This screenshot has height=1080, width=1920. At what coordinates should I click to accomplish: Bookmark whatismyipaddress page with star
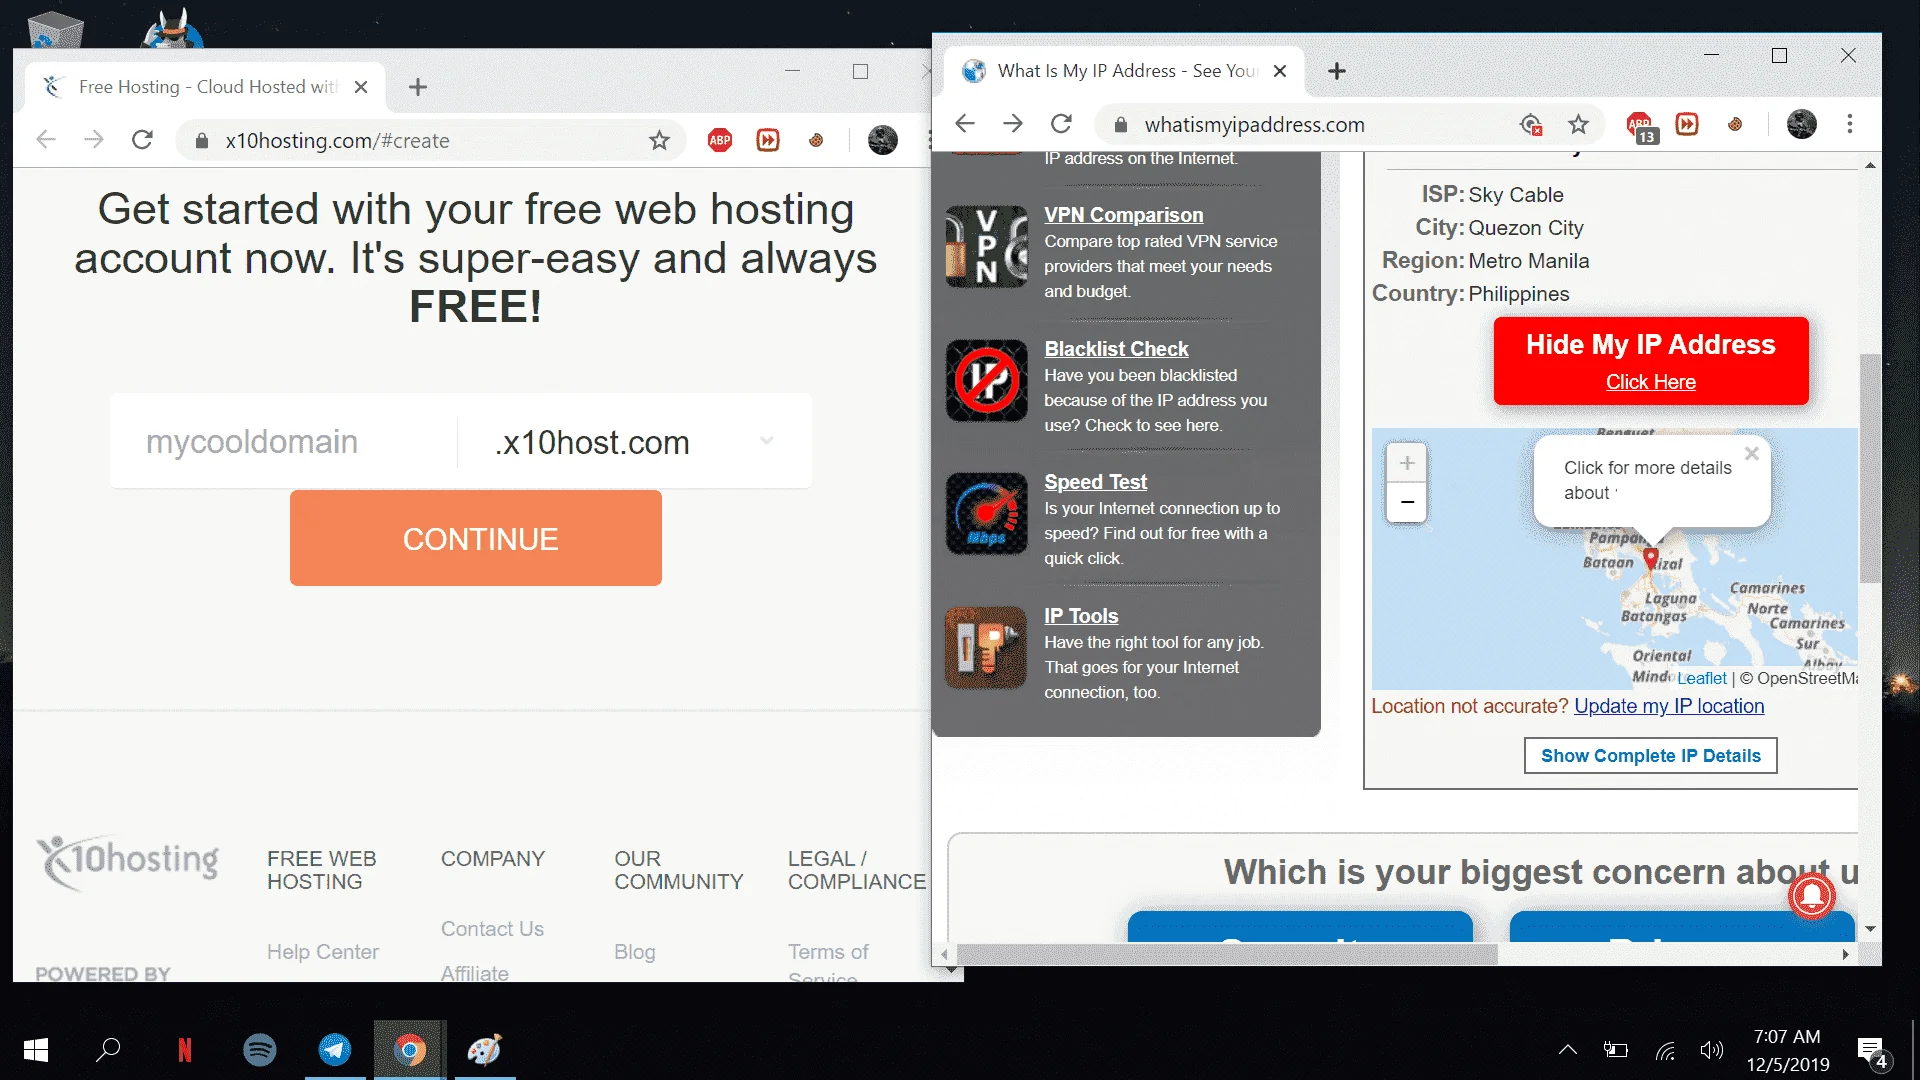1578,124
